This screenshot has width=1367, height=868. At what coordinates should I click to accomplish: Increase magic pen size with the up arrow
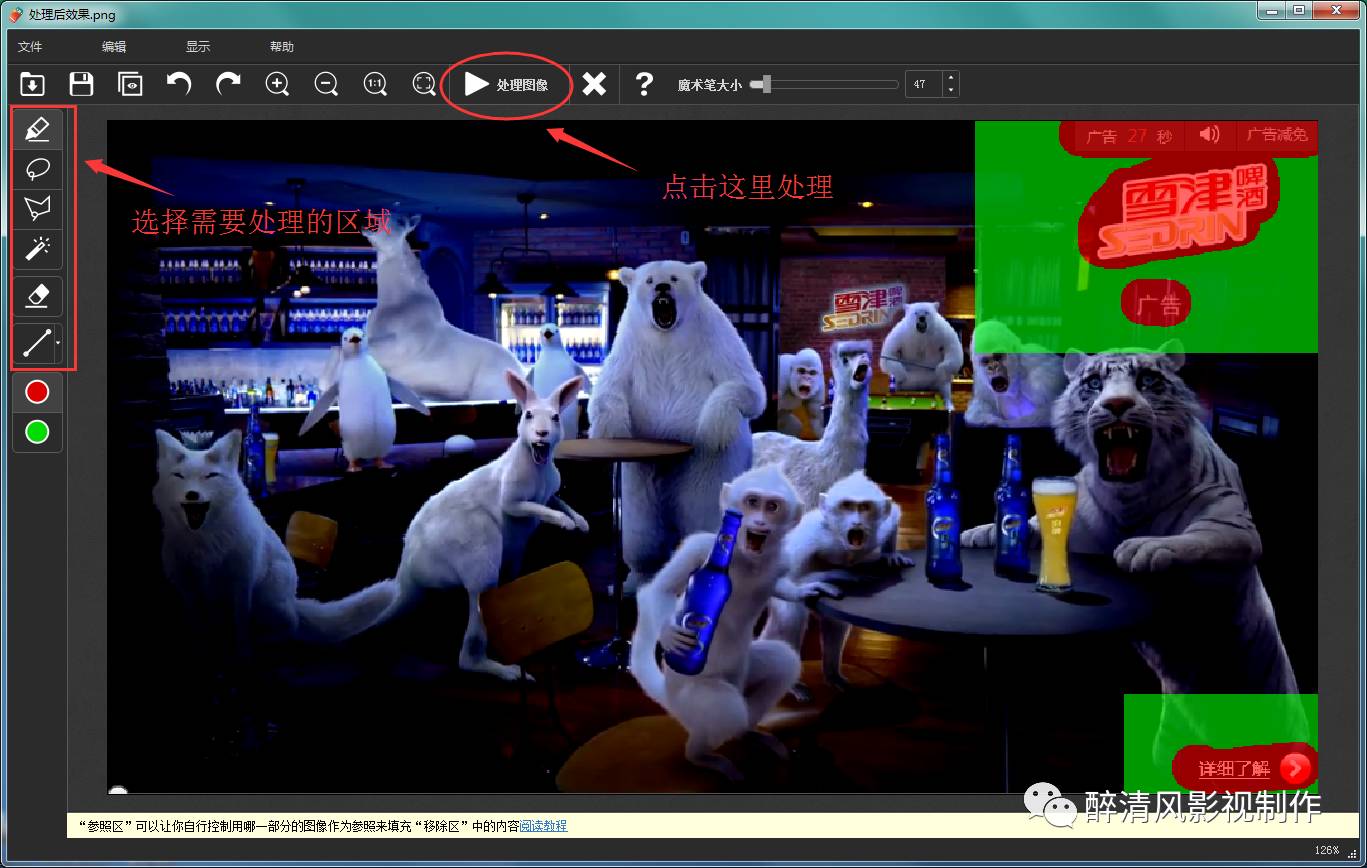coord(949,78)
